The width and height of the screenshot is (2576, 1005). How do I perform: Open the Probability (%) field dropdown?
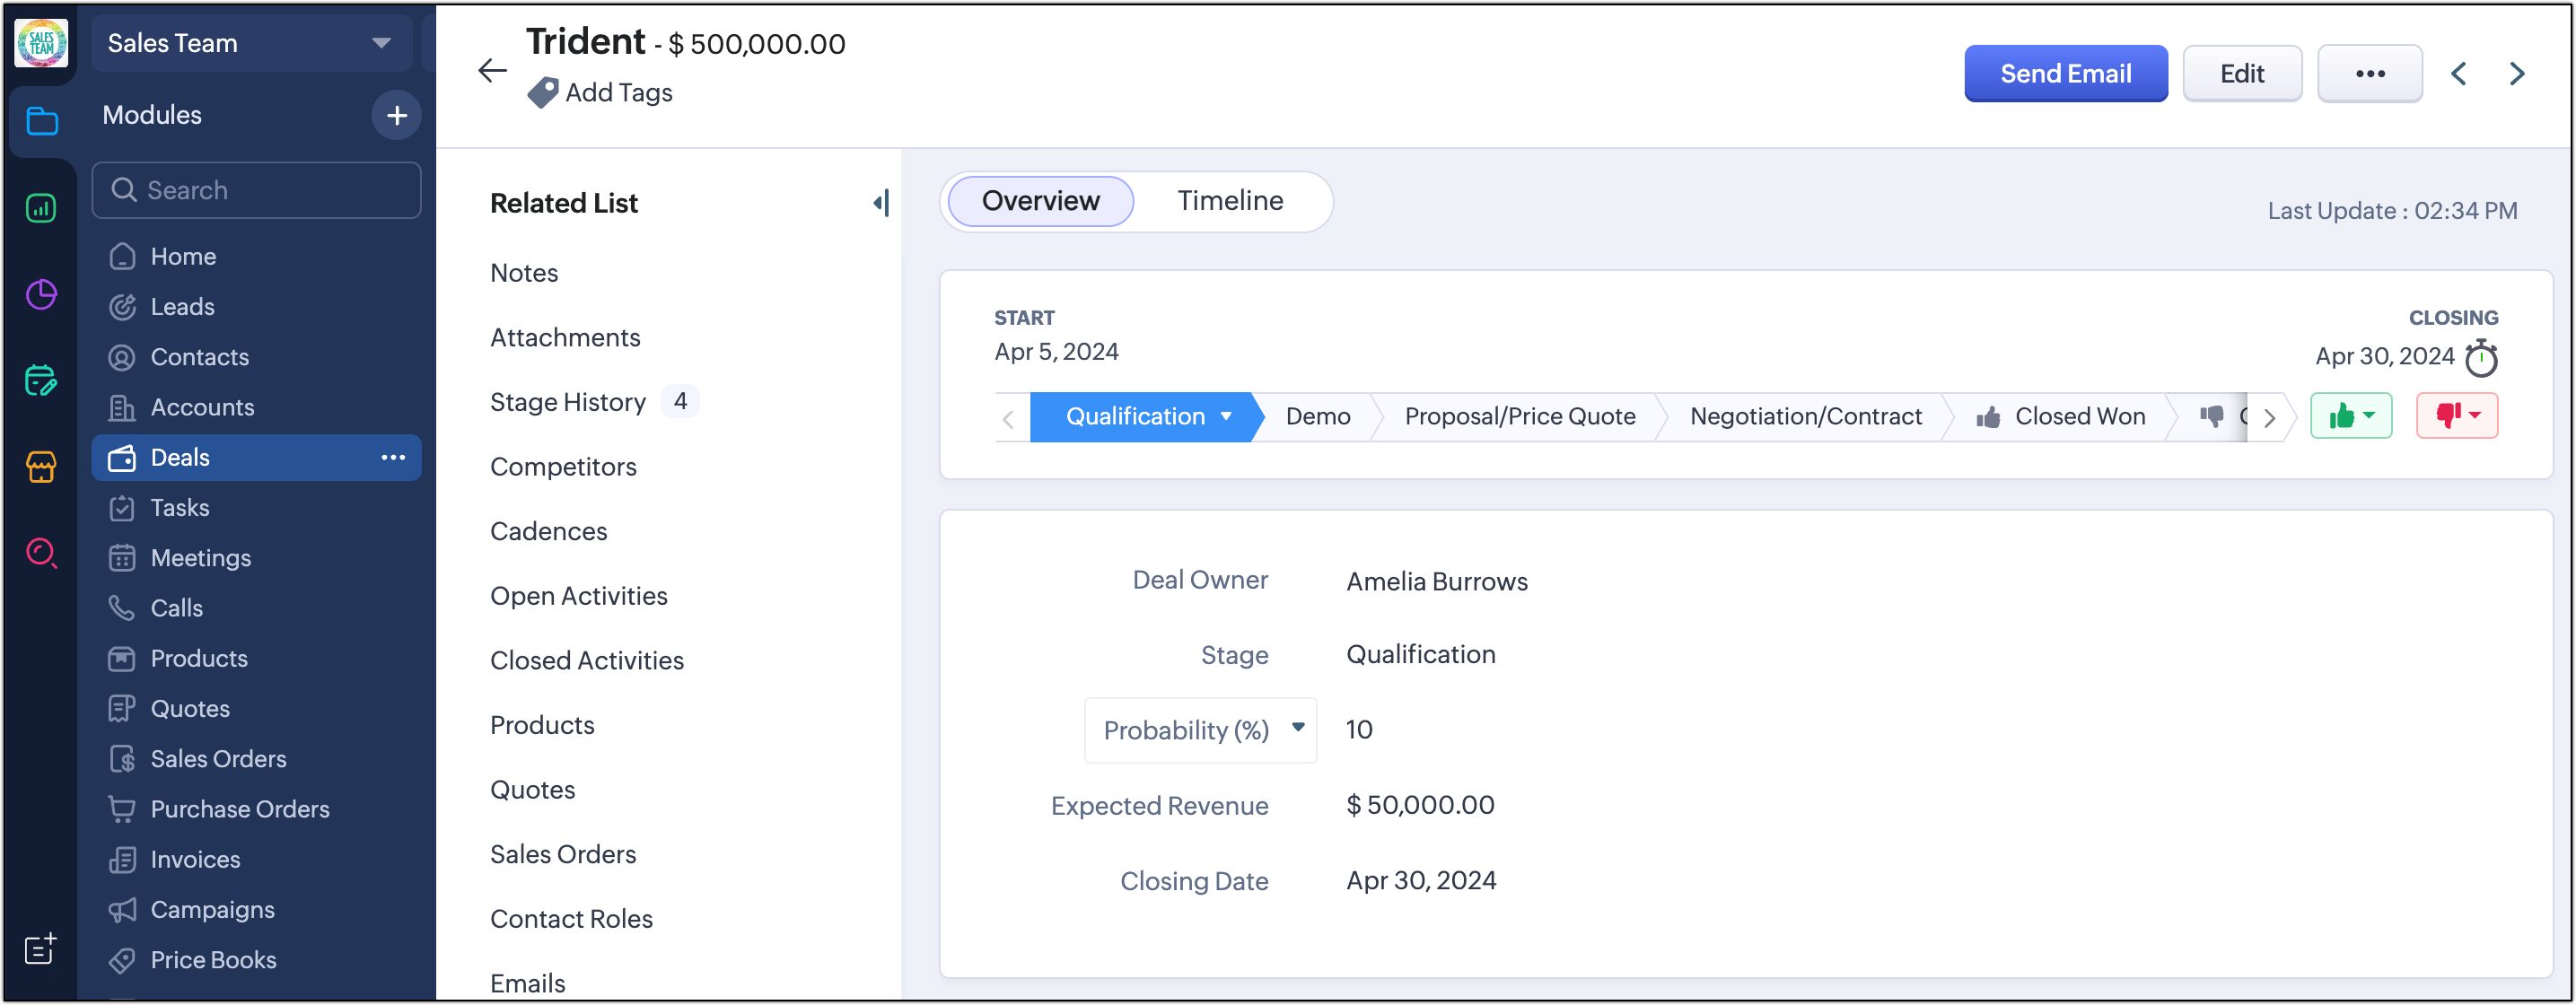1298,728
